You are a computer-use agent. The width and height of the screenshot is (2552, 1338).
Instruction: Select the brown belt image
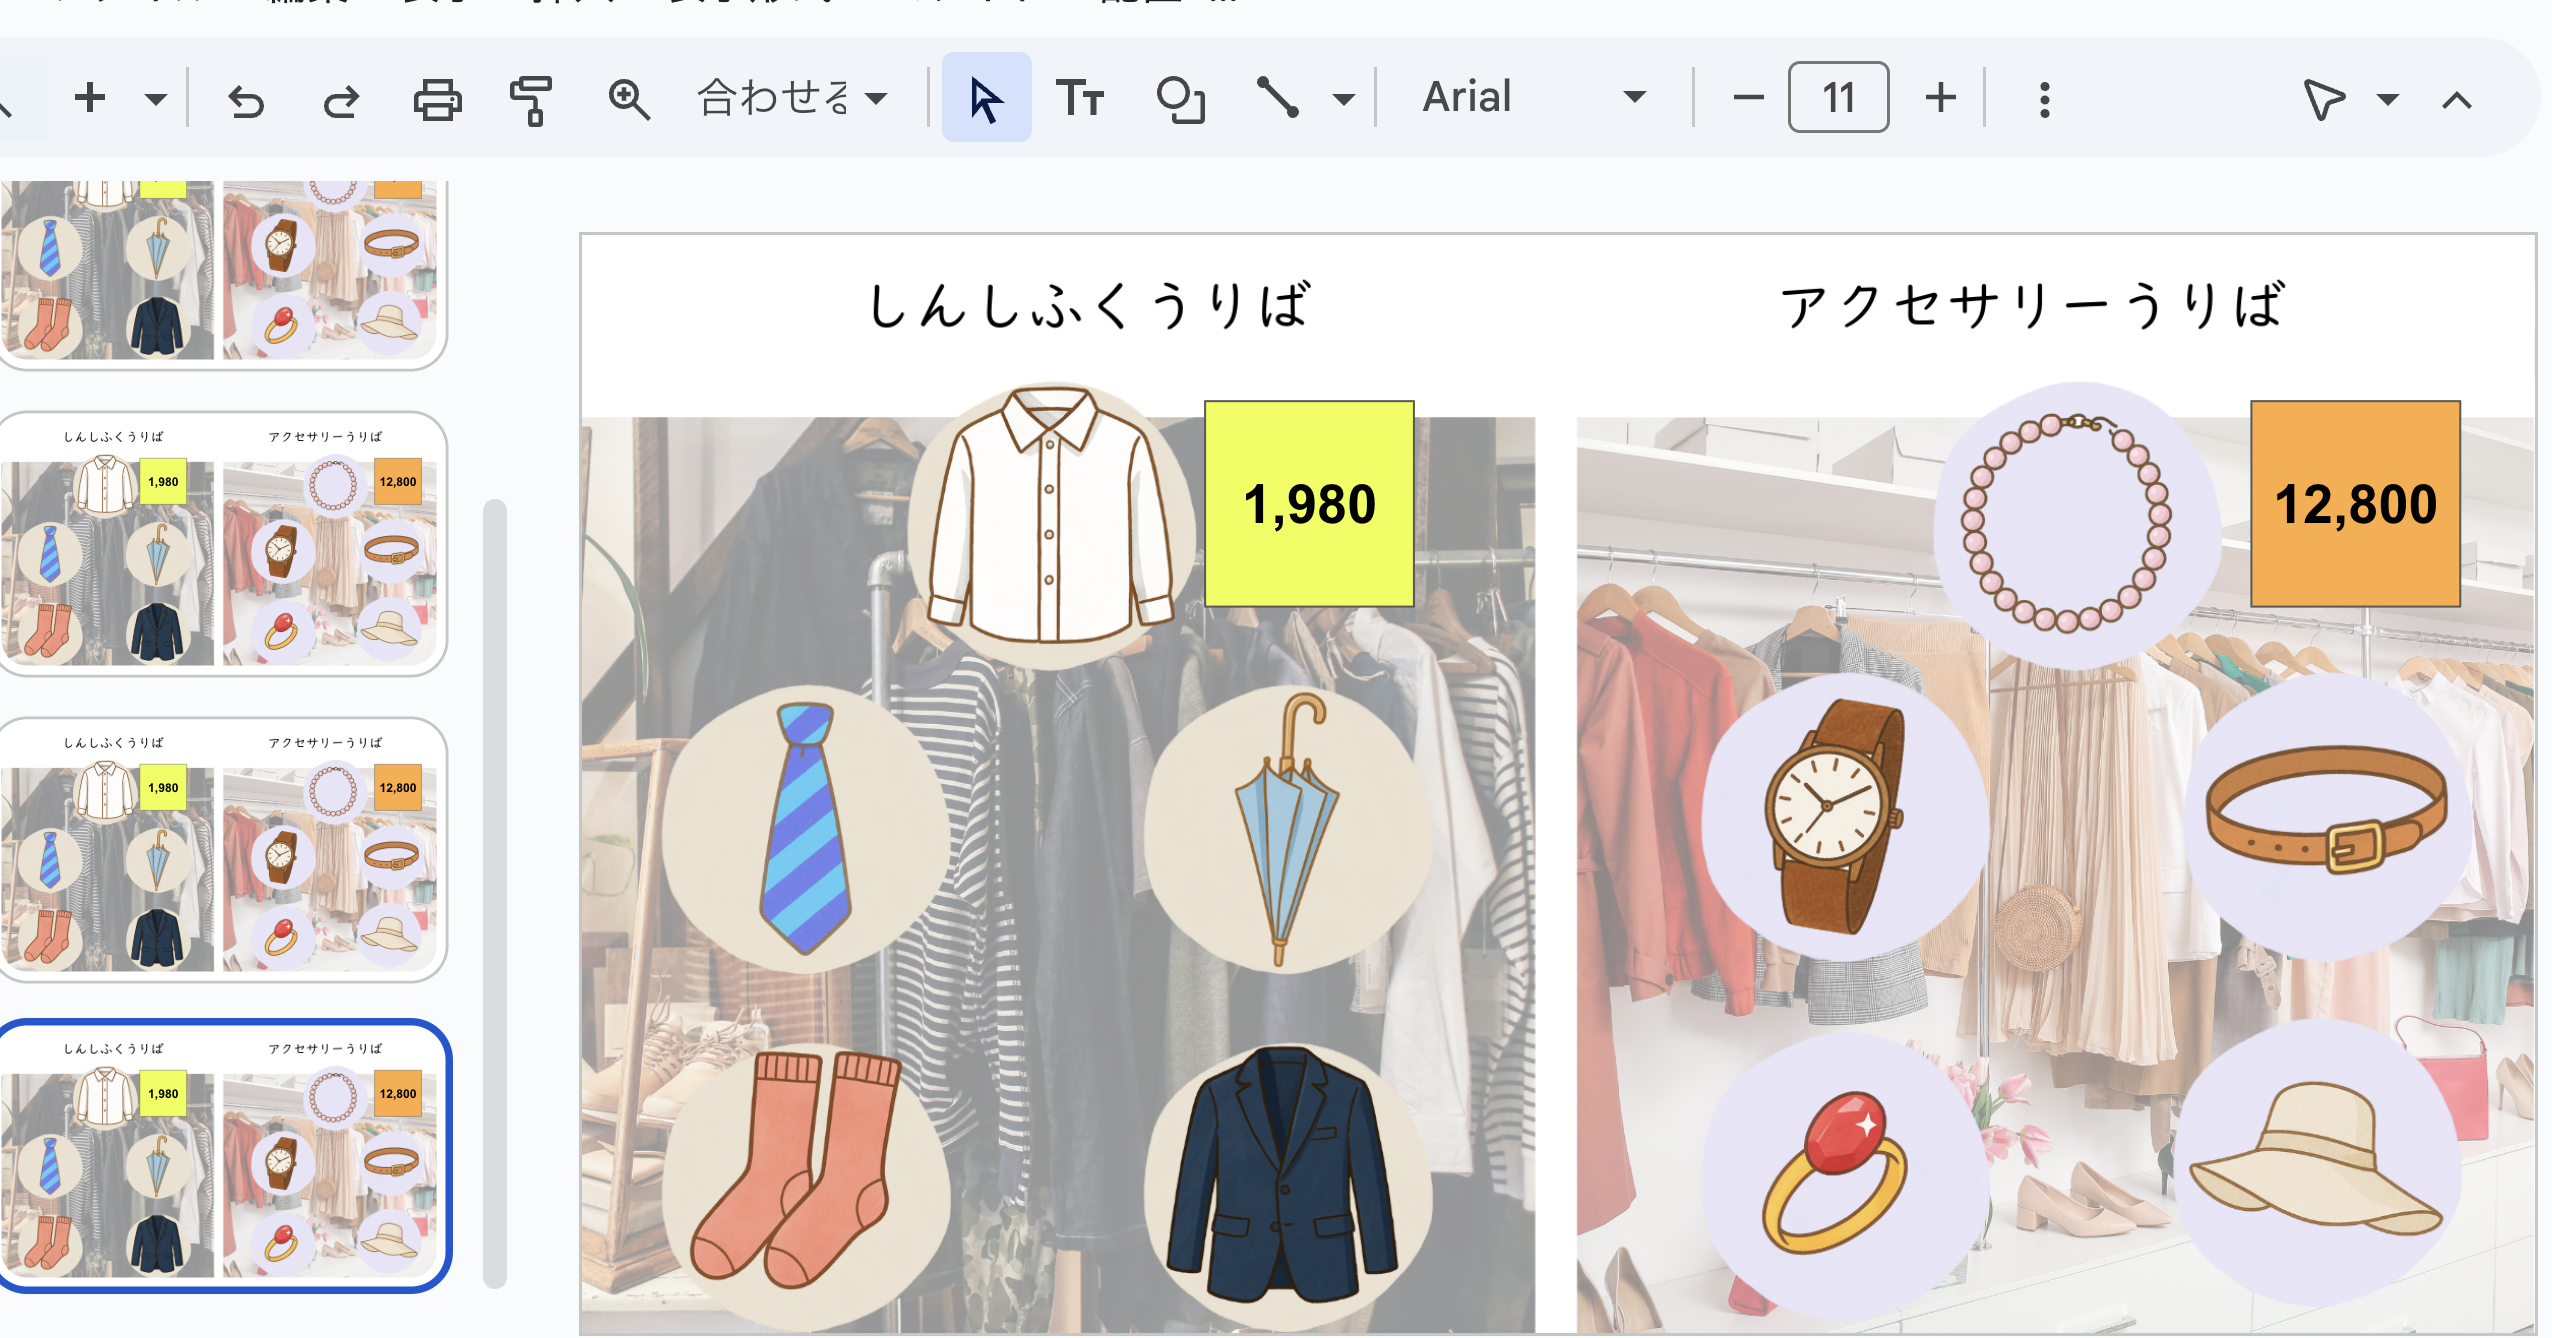pyautogui.click(x=2330, y=818)
